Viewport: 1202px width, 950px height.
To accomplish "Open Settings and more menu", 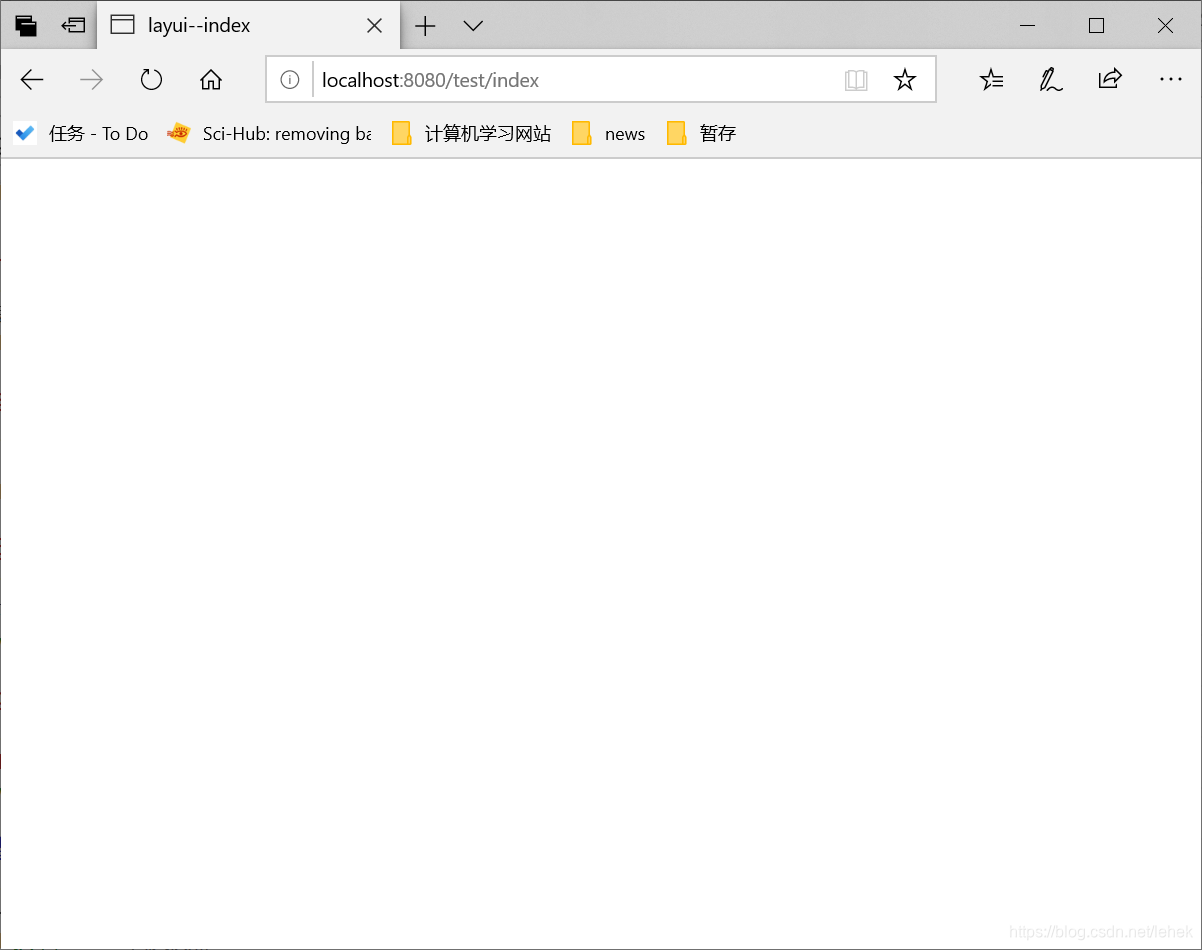I will pos(1171,80).
